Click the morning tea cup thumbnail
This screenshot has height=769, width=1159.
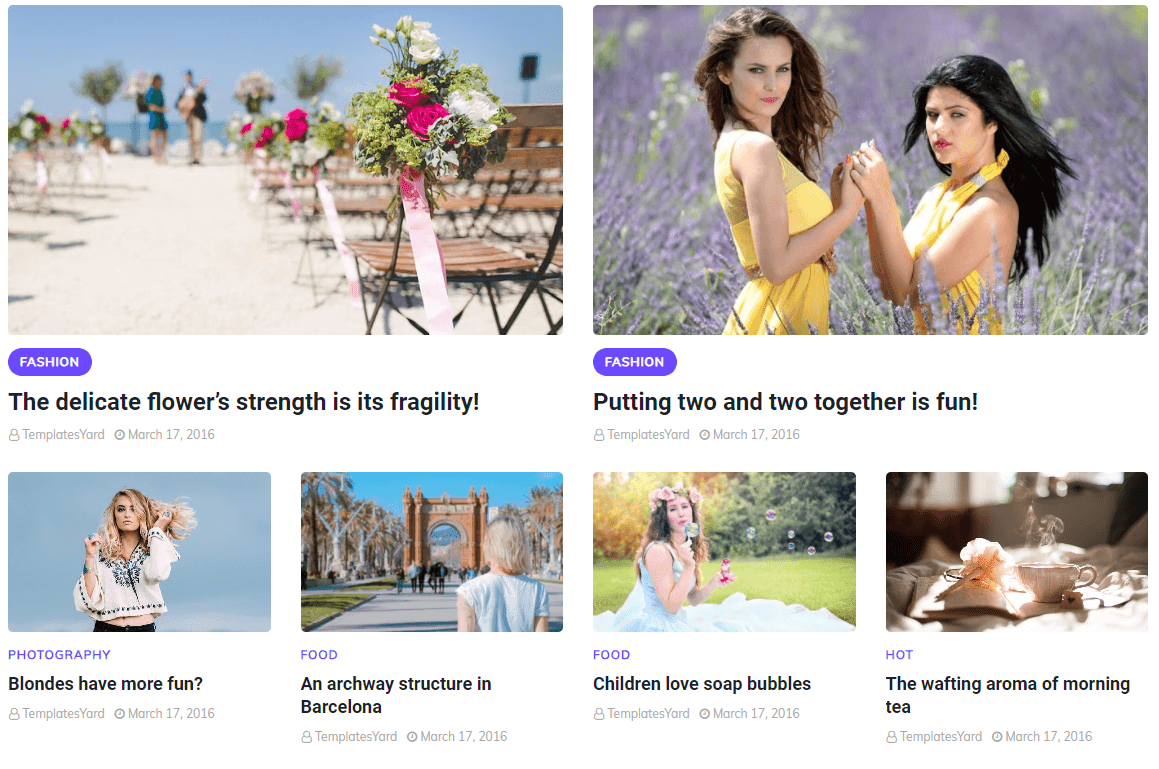click(x=1016, y=552)
